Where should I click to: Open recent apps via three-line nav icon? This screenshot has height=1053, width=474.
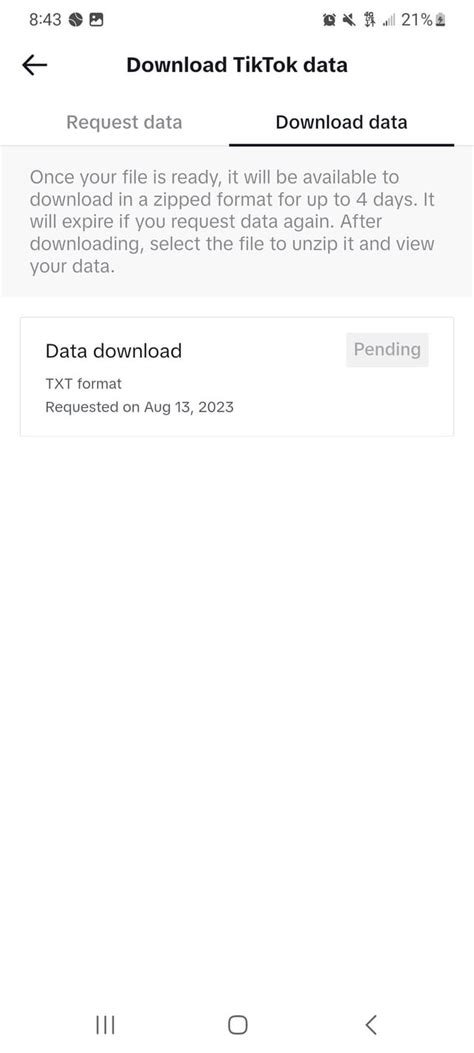pos(105,1024)
